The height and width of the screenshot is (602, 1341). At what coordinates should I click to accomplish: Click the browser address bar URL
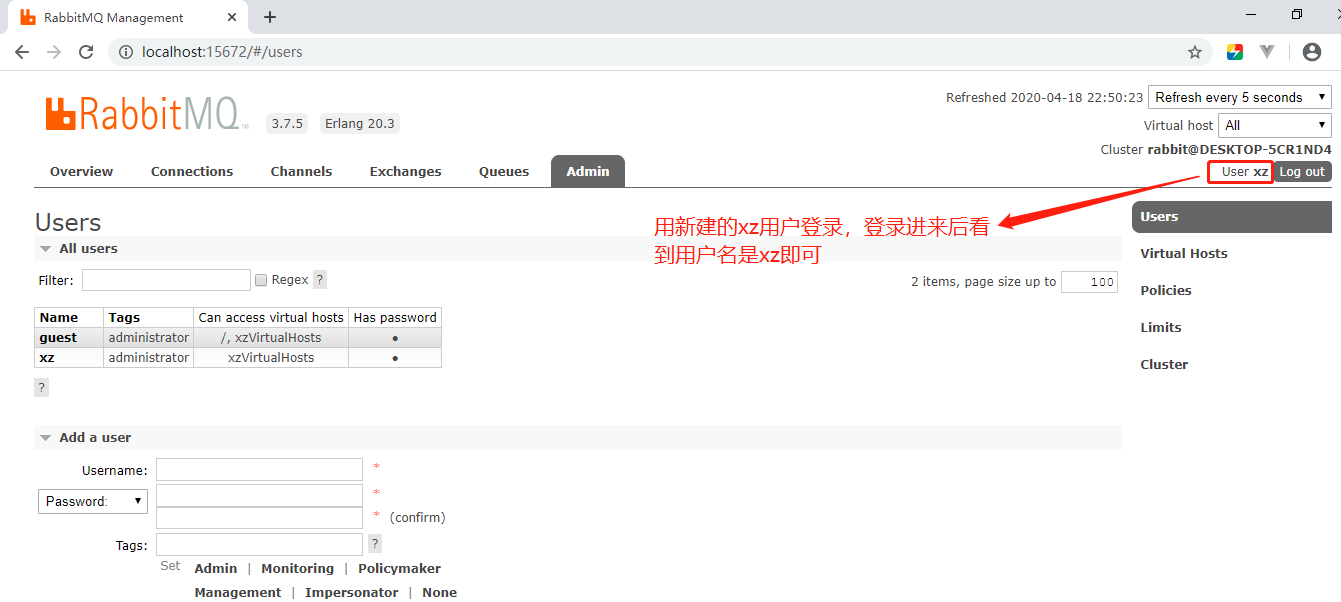tap(222, 52)
